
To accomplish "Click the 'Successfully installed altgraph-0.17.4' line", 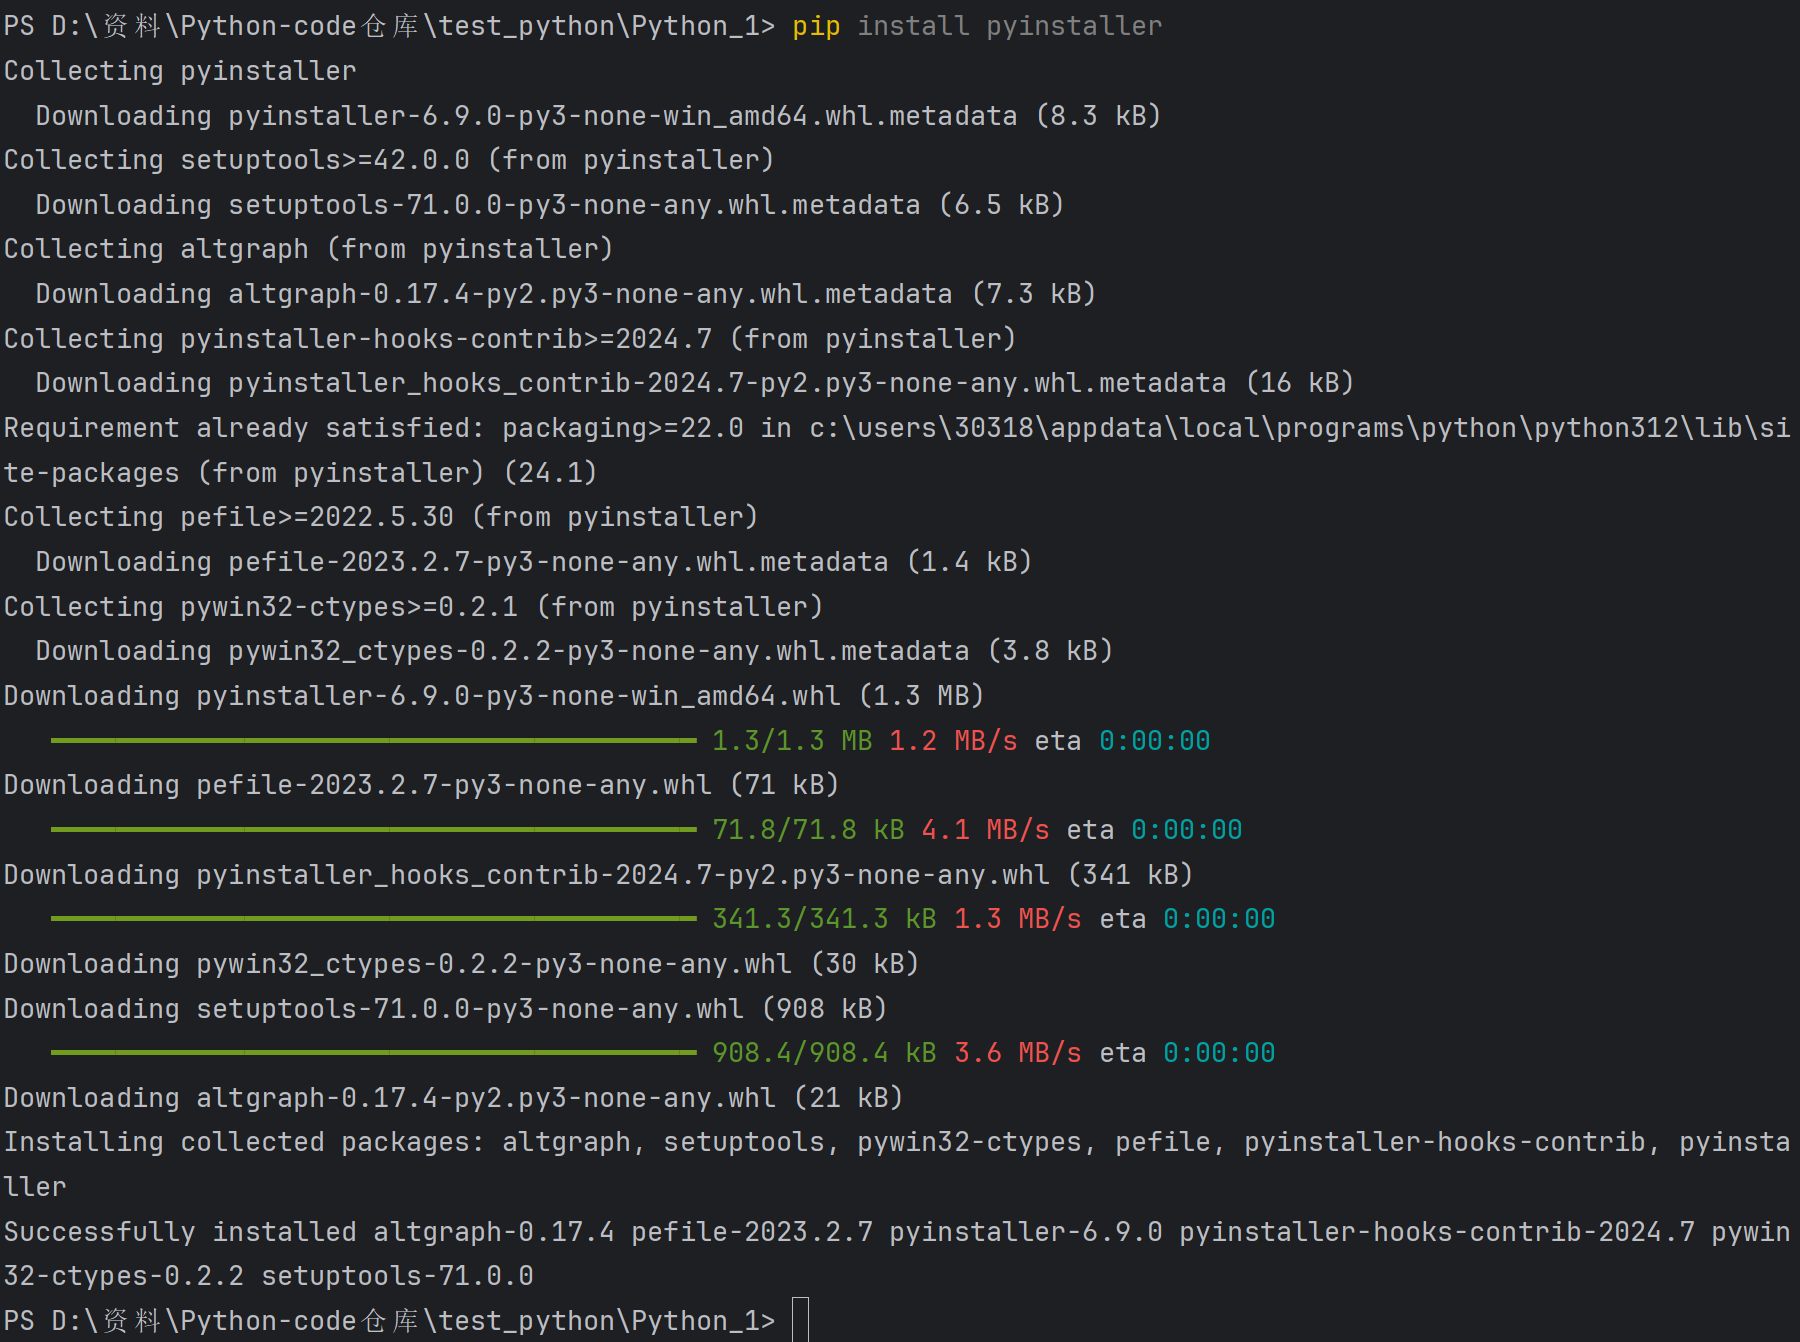I will point(897,1232).
